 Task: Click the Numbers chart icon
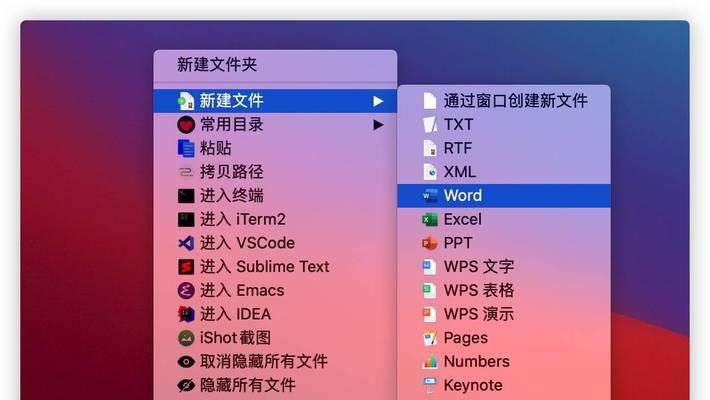tap(430, 361)
